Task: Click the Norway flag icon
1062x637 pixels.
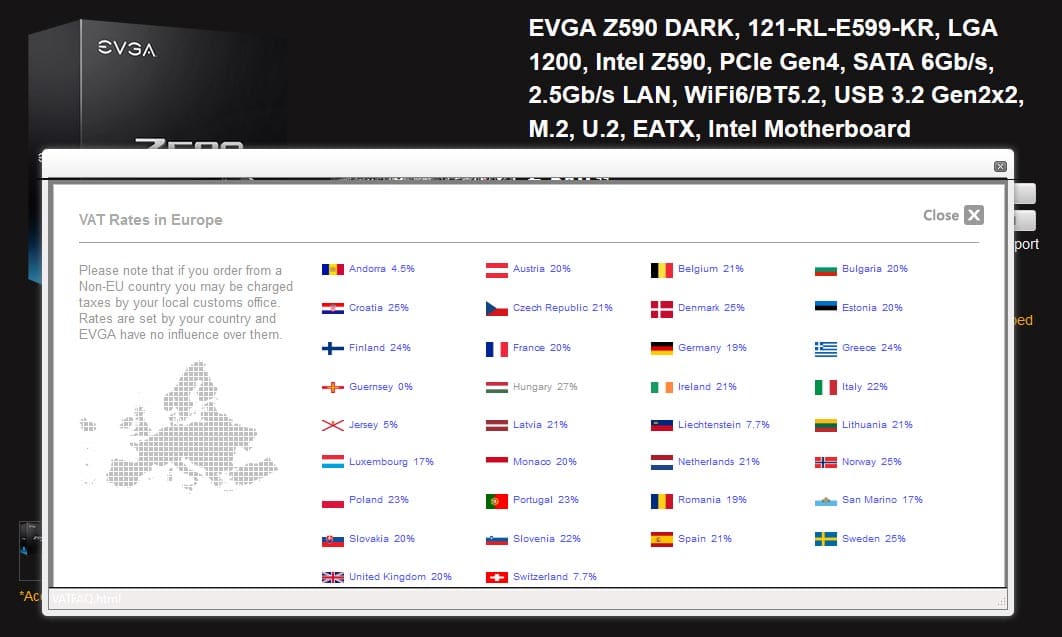Action: pos(826,462)
